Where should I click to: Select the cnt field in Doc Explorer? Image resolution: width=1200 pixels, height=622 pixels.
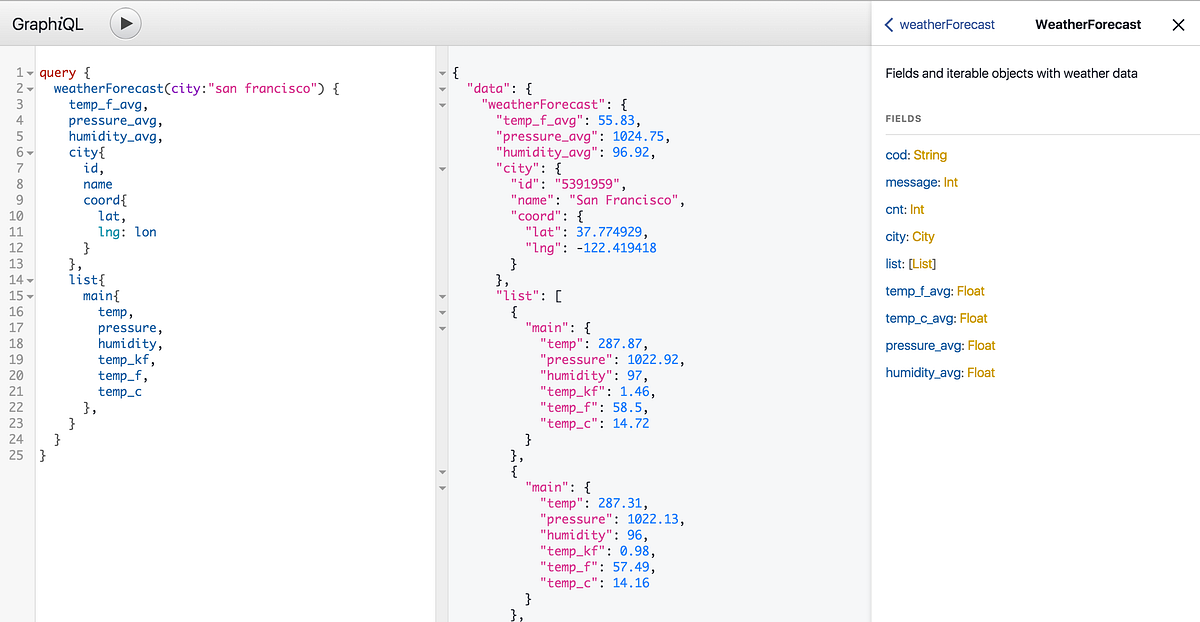click(x=895, y=209)
